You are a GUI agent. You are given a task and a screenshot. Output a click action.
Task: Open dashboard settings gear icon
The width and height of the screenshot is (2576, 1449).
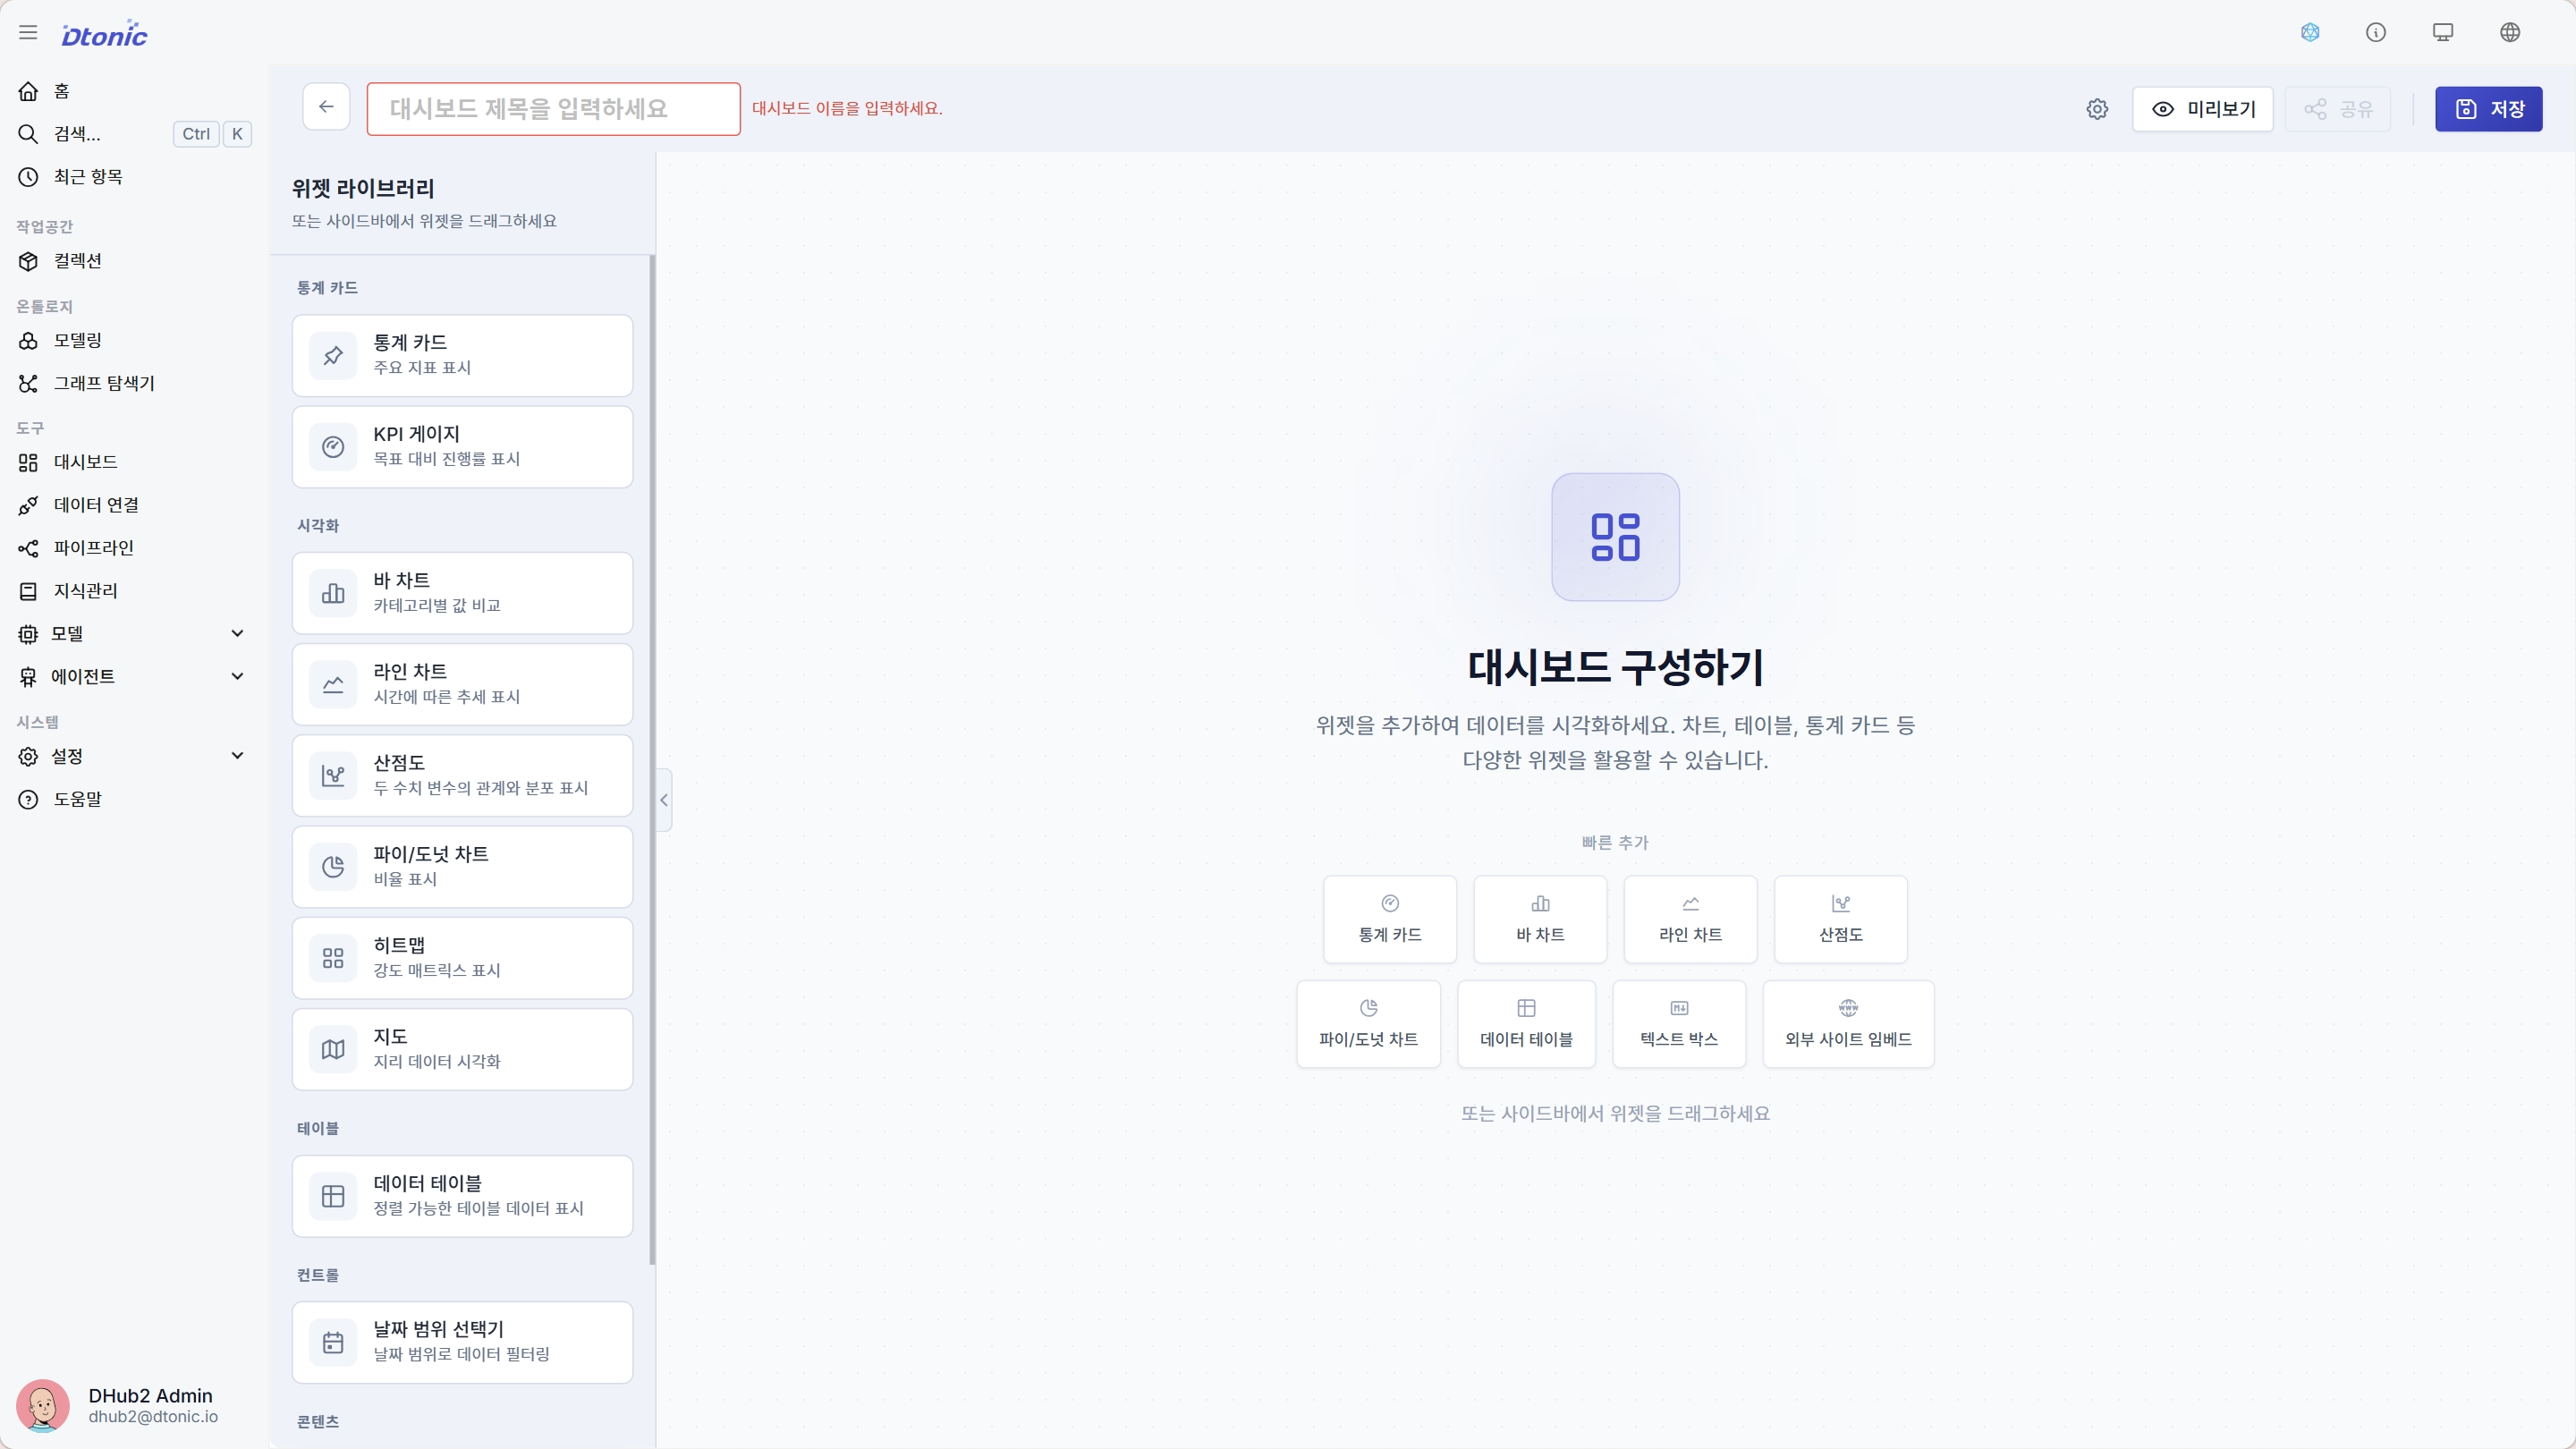[2097, 109]
